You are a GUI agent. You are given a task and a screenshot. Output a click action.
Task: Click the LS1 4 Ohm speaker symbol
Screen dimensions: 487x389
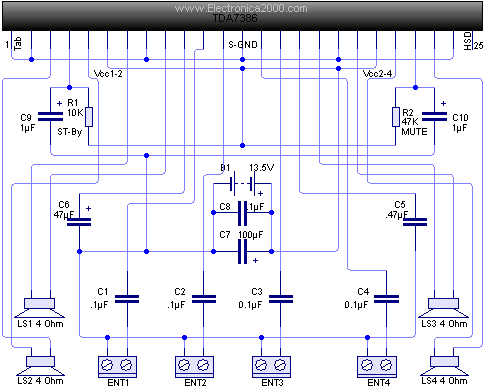(40, 307)
